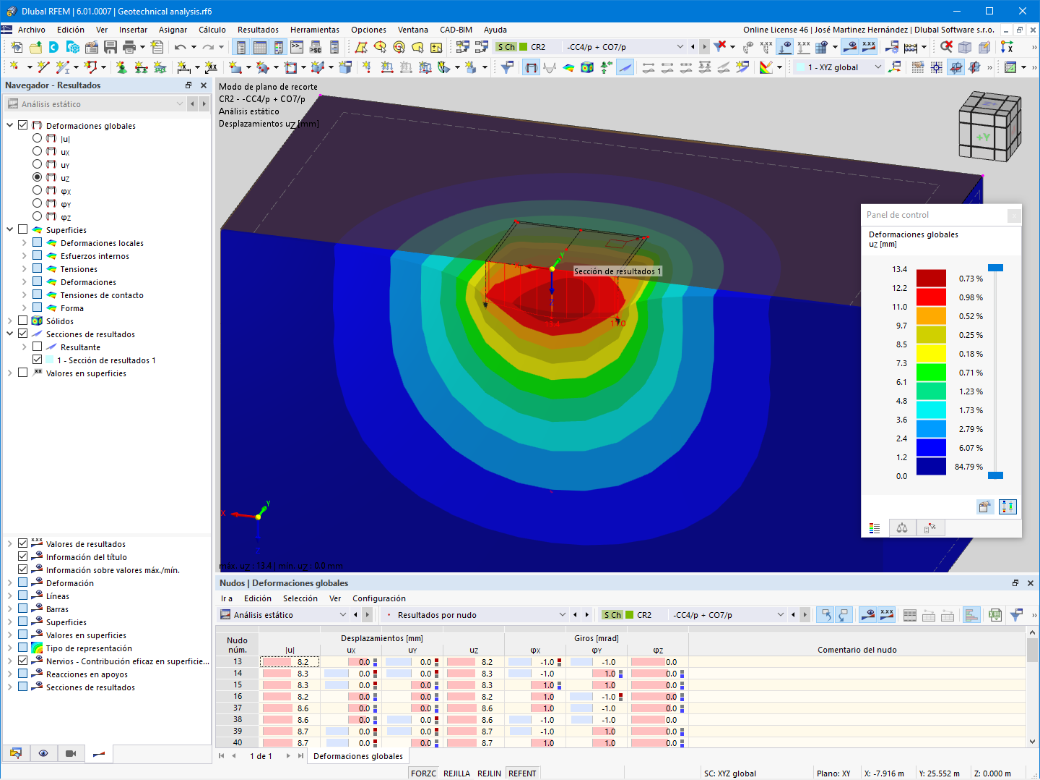Image resolution: width=1040 pixels, height=780 pixels.
Task: Click the Print icon in toolbar
Action: [x=129, y=47]
